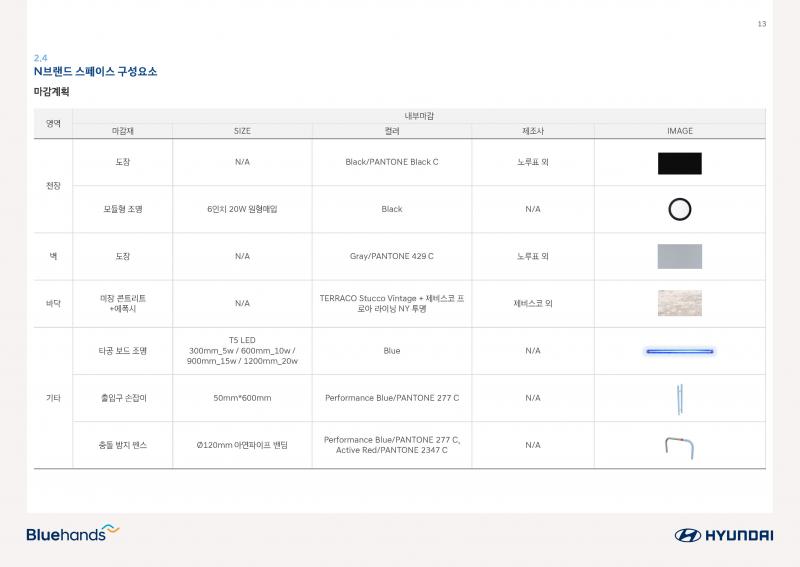Image resolution: width=800 pixels, height=567 pixels.
Task: Click the blue T5 LED light image
Action: click(x=680, y=351)
